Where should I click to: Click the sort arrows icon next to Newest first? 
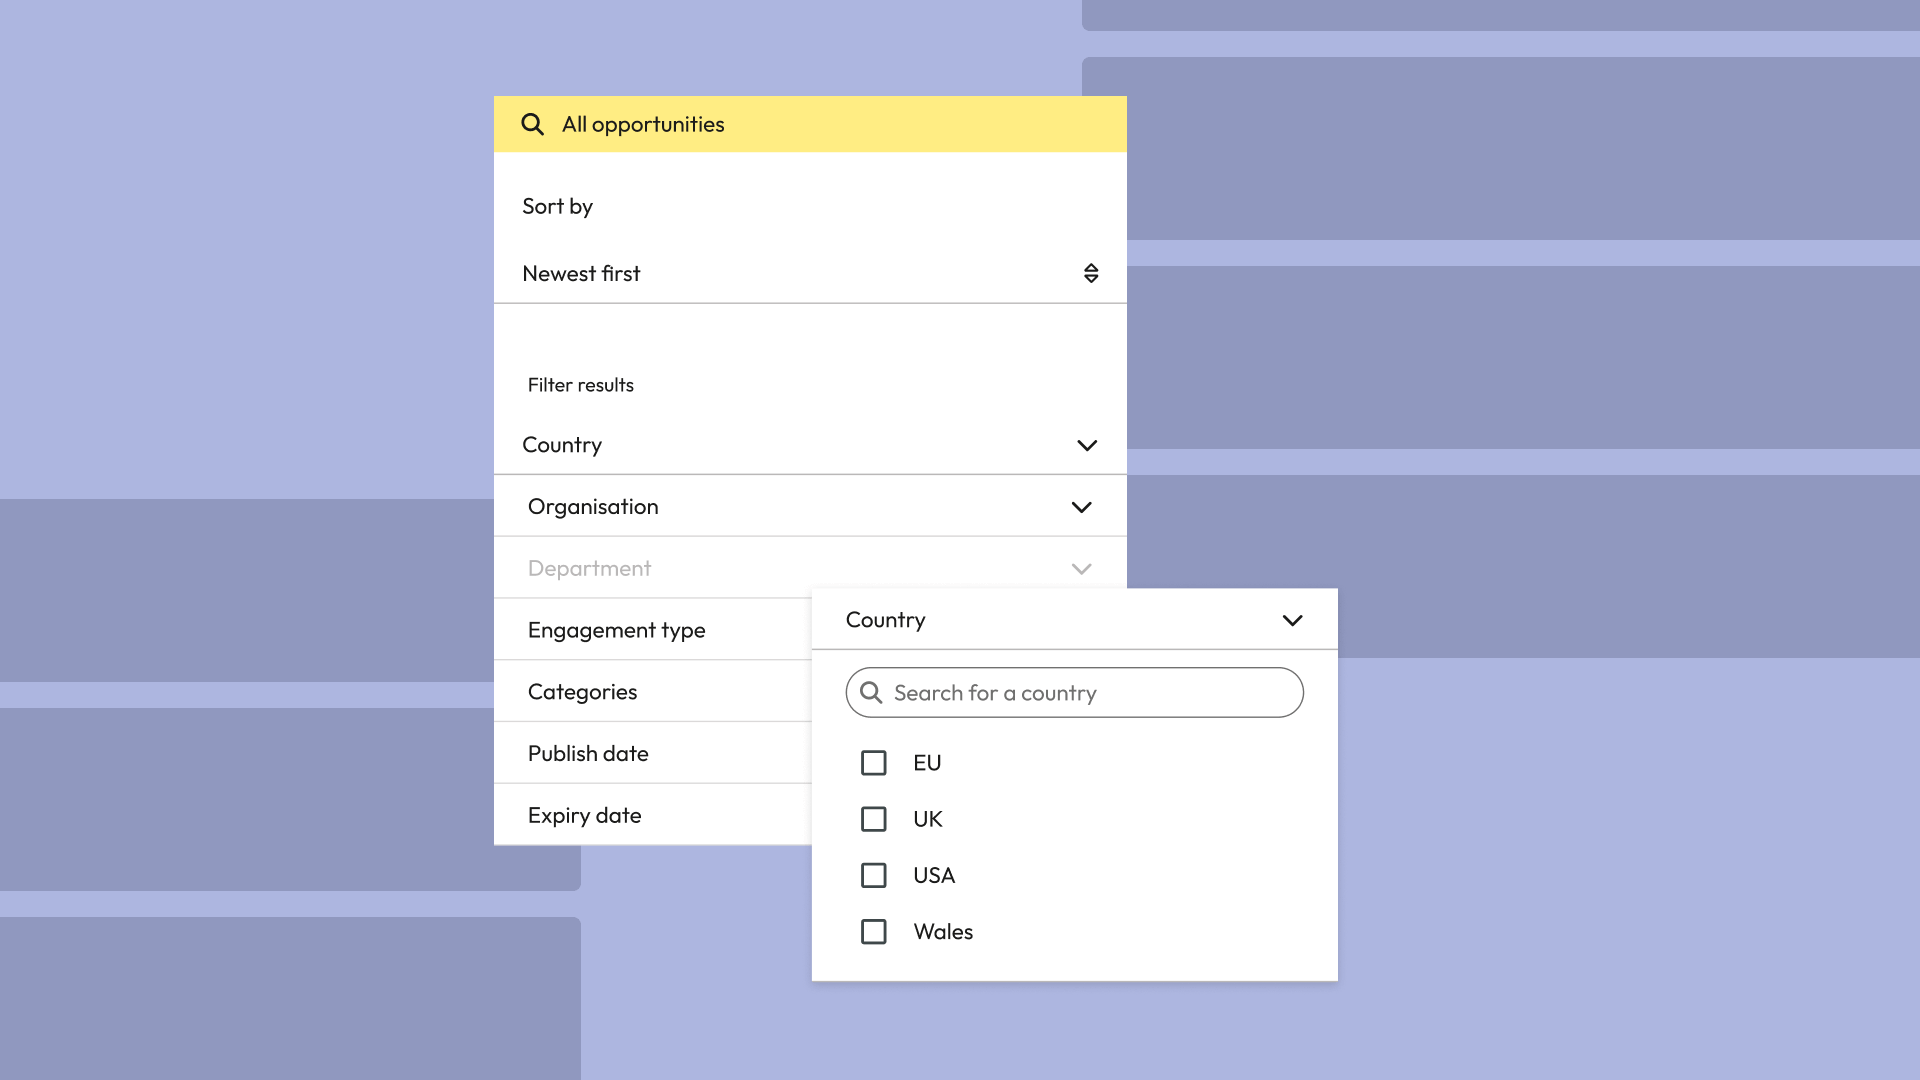[1091, 273]
